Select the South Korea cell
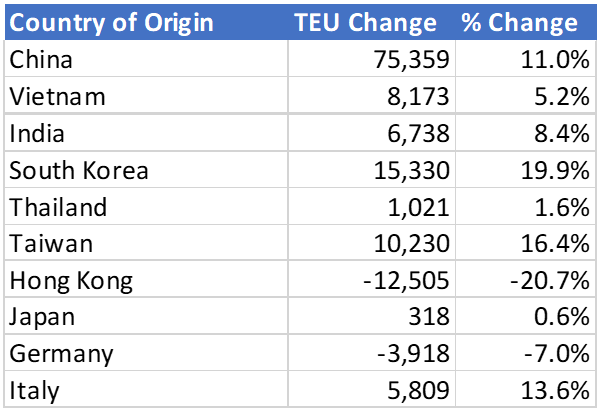 pyautogui.click(x=78, y=171)
